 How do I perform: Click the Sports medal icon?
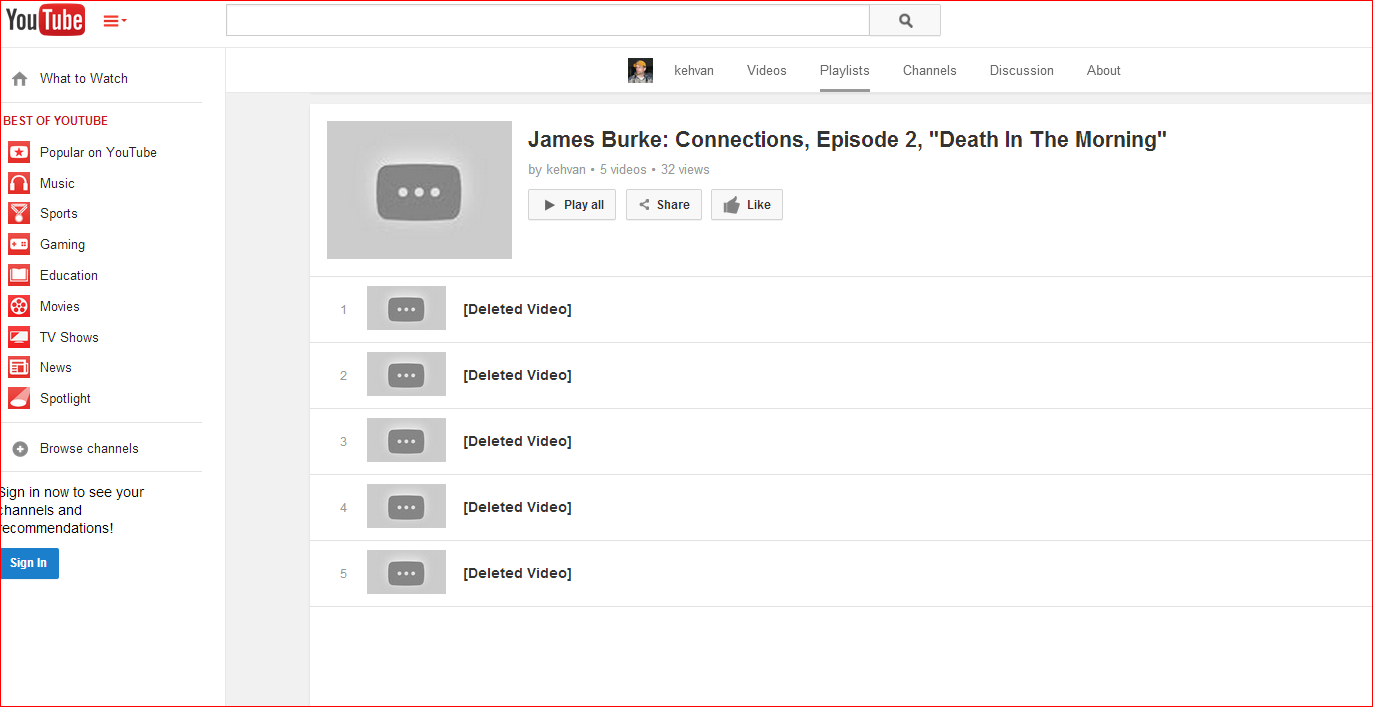(x=19, y=213)
